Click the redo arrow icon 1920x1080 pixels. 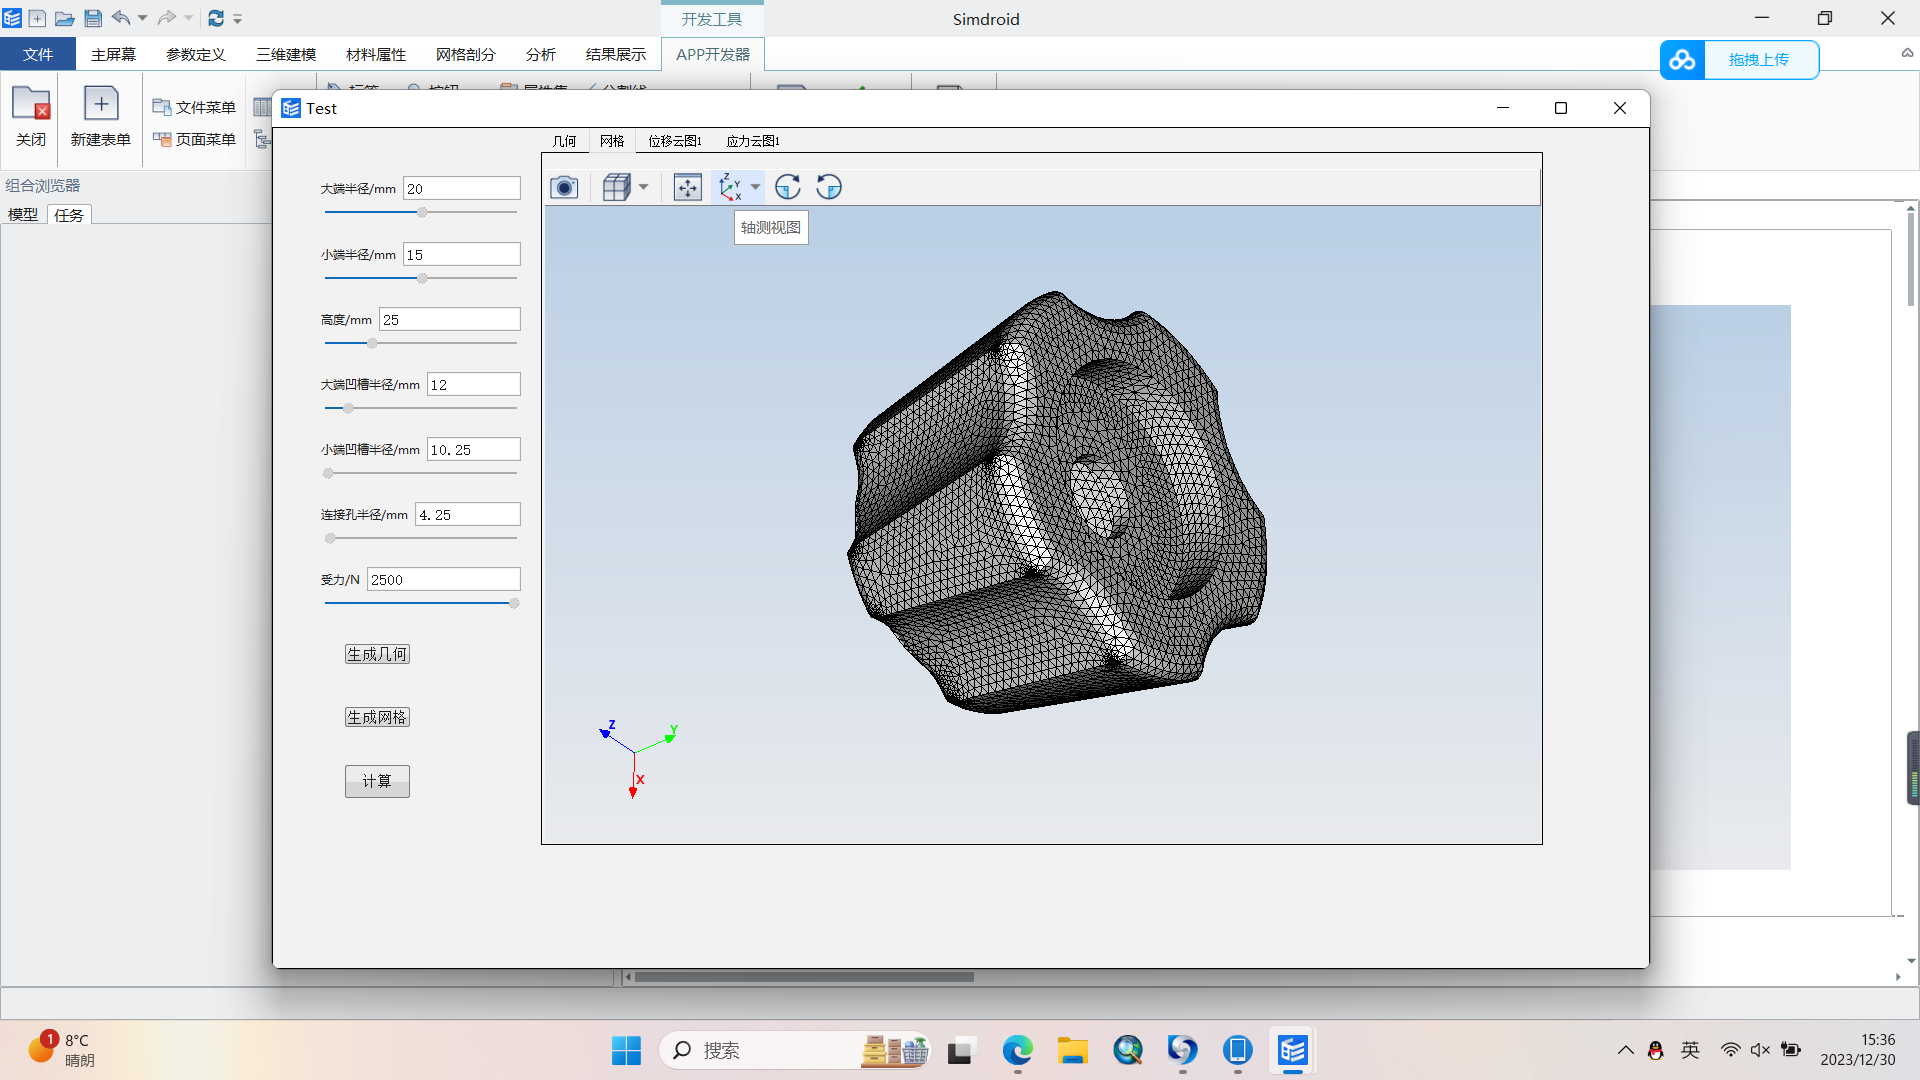pos(167,18)
